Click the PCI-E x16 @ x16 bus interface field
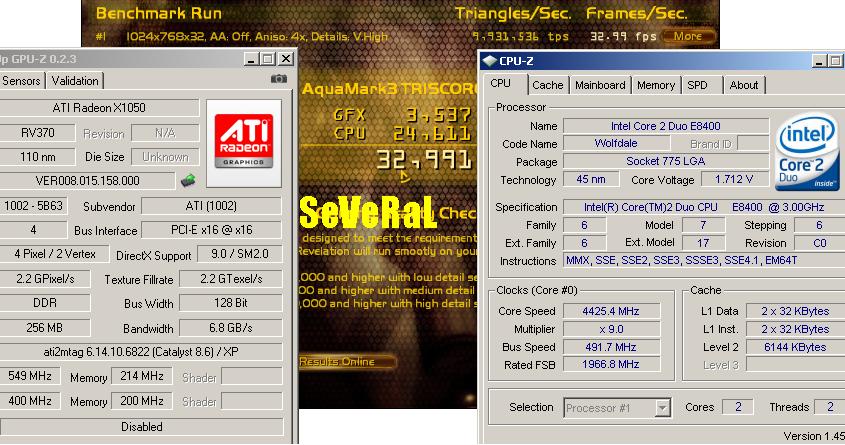Screen dimensions: 845x445 tap(211, 230)
